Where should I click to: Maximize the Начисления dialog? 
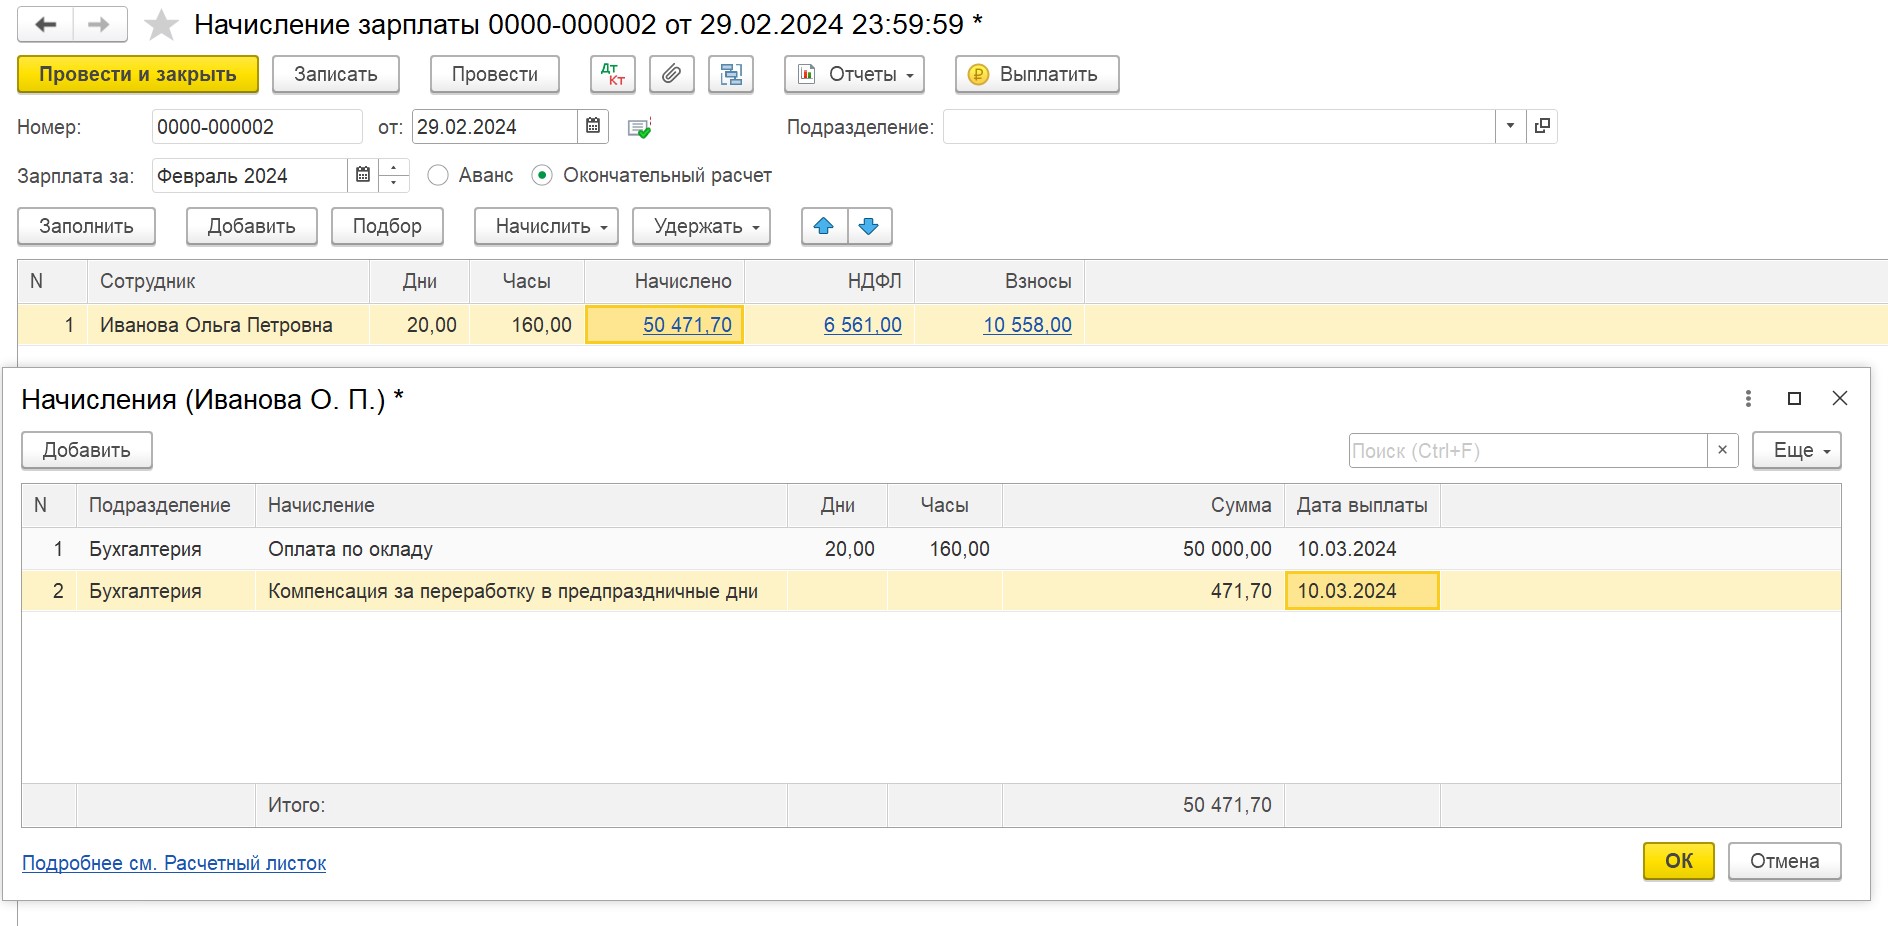pyautogui.click(x=1794, y=398)
